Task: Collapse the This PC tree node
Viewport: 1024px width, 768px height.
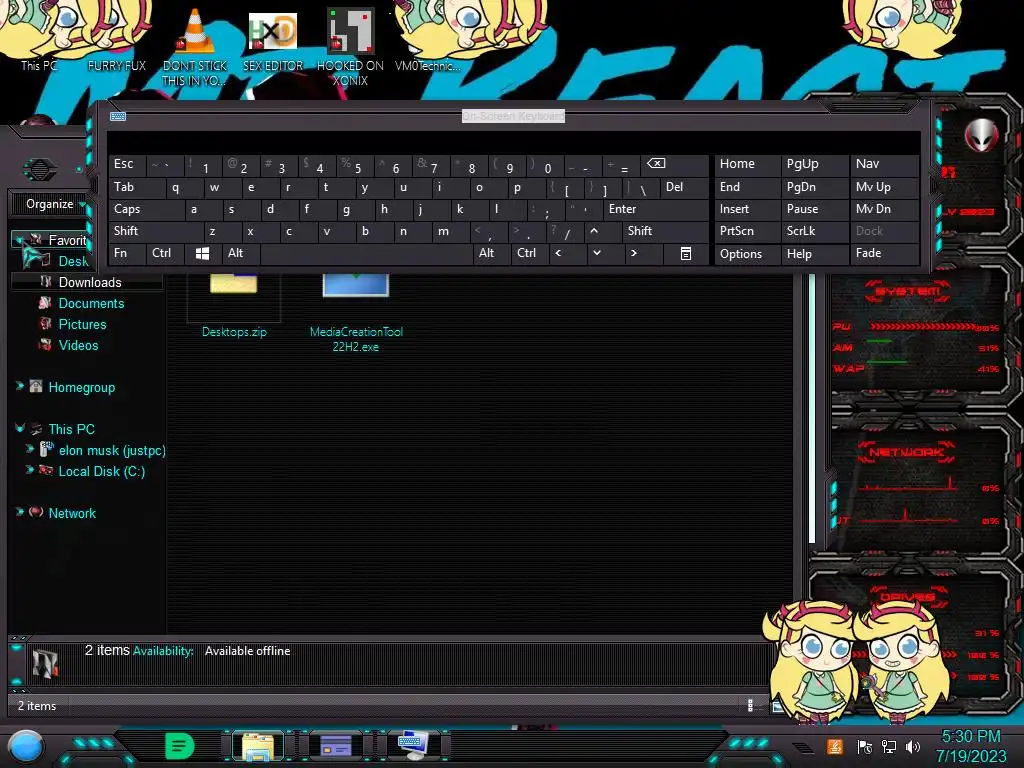Action: pos(20,428)
